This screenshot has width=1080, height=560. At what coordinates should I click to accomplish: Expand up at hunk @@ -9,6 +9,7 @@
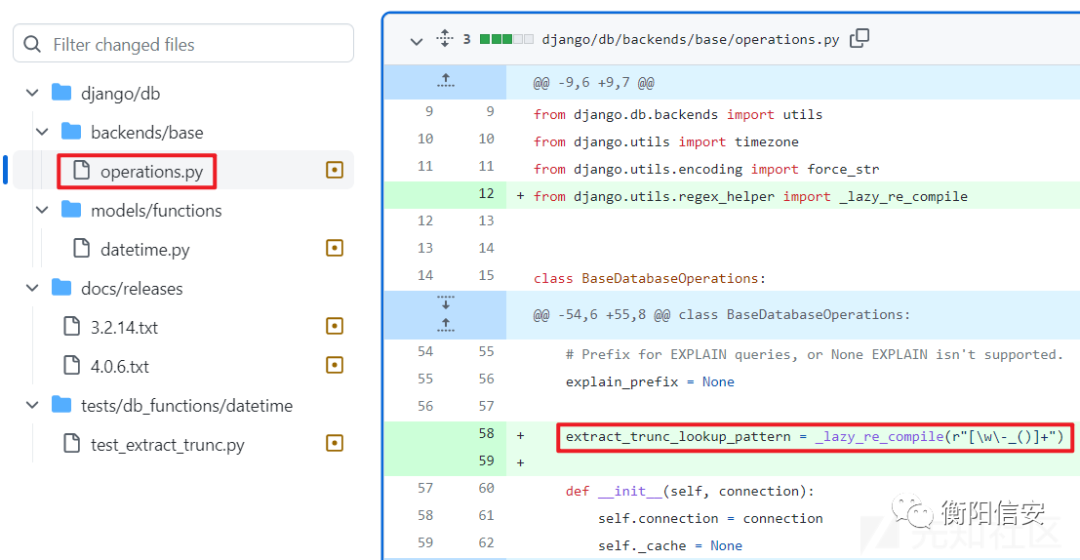click(x=446, y=81)
